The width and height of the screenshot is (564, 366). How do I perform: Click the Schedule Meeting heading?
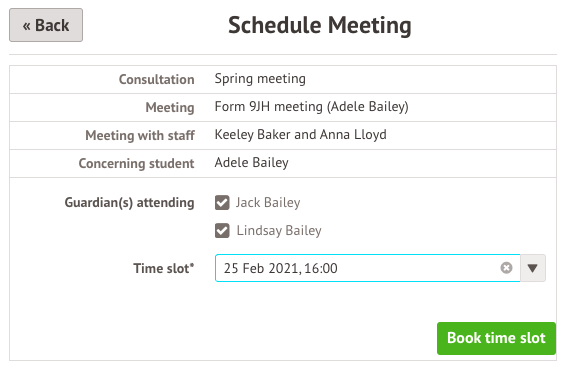pos(319,26)
